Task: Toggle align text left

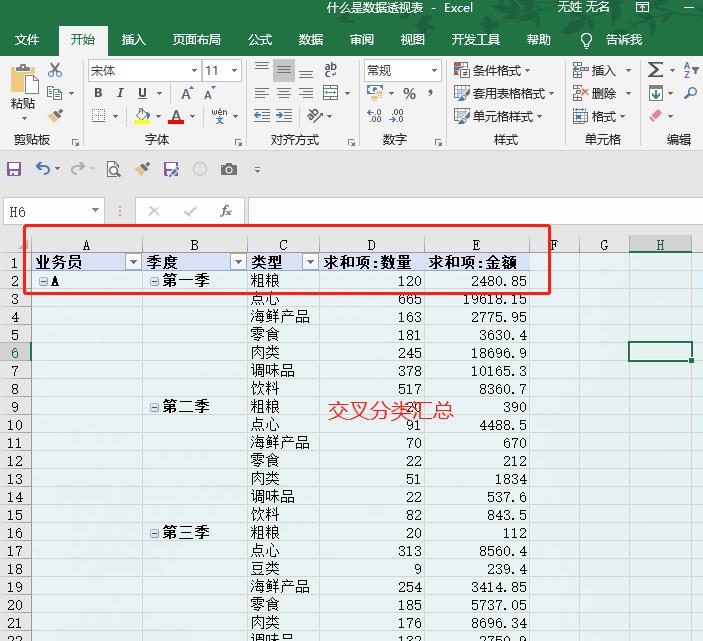Action: 262,93
